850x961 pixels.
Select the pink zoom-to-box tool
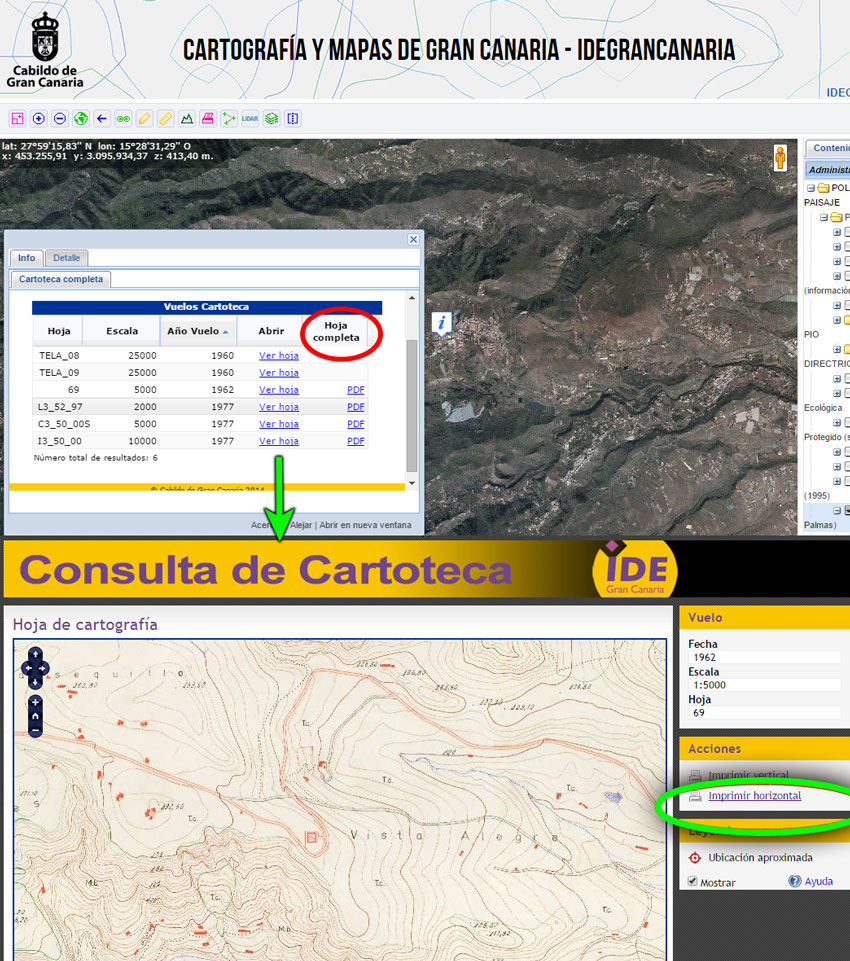click(x=17, y=118)
